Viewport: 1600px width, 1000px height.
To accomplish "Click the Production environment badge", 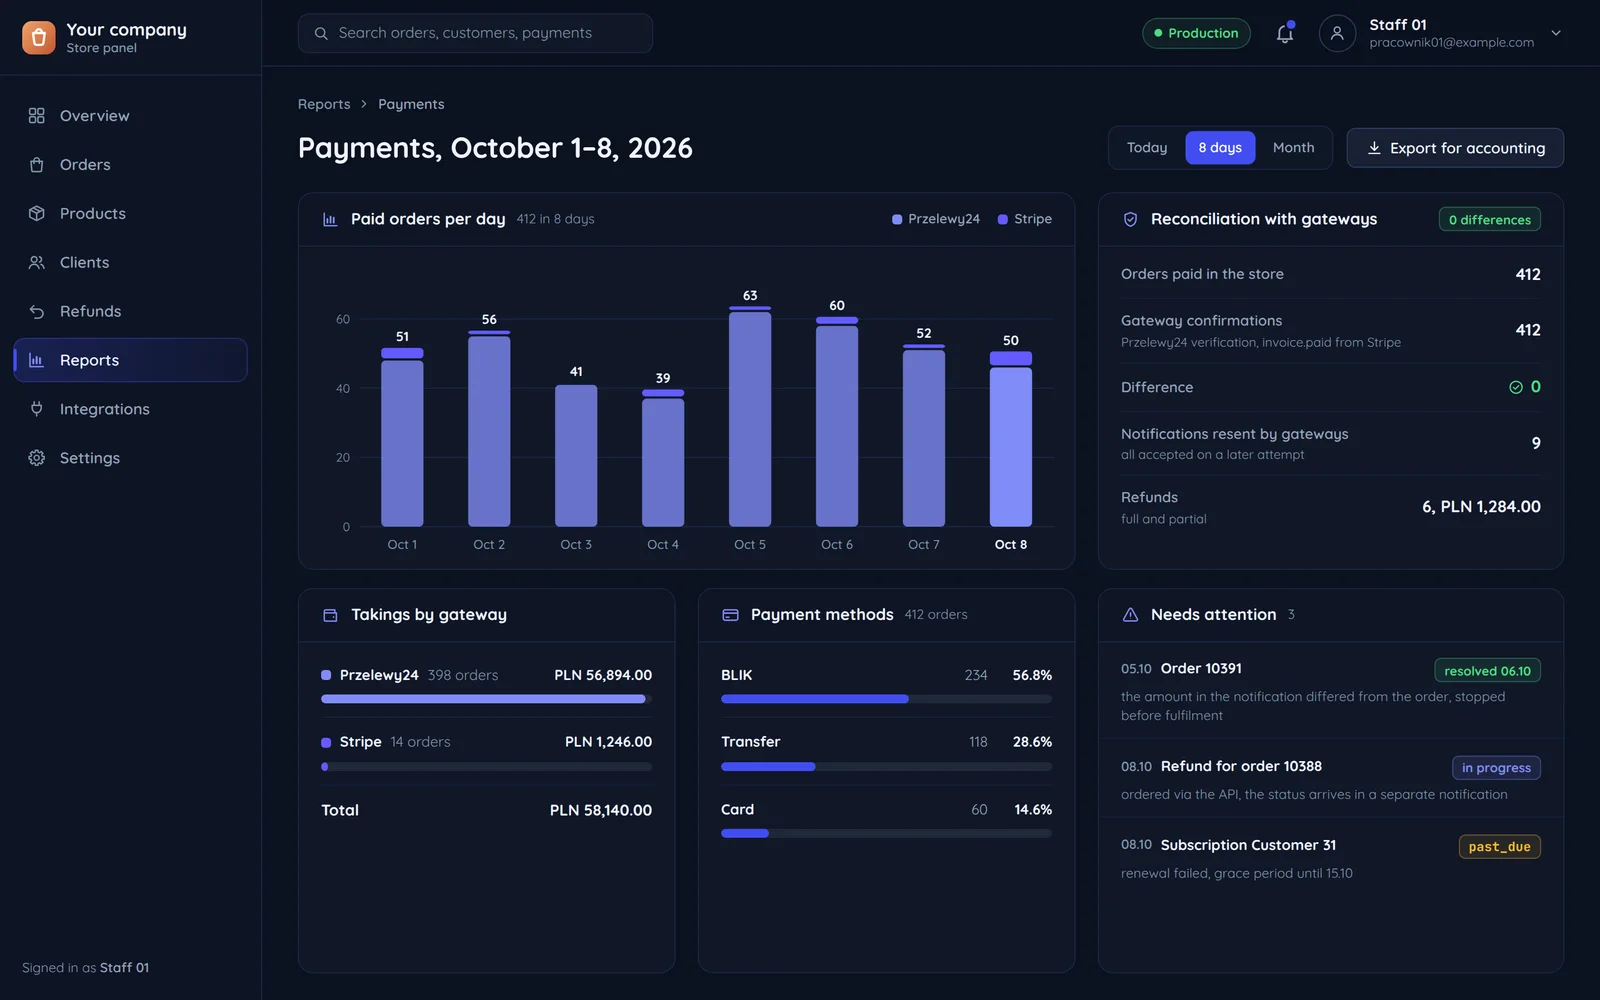I will point(1196,33).
